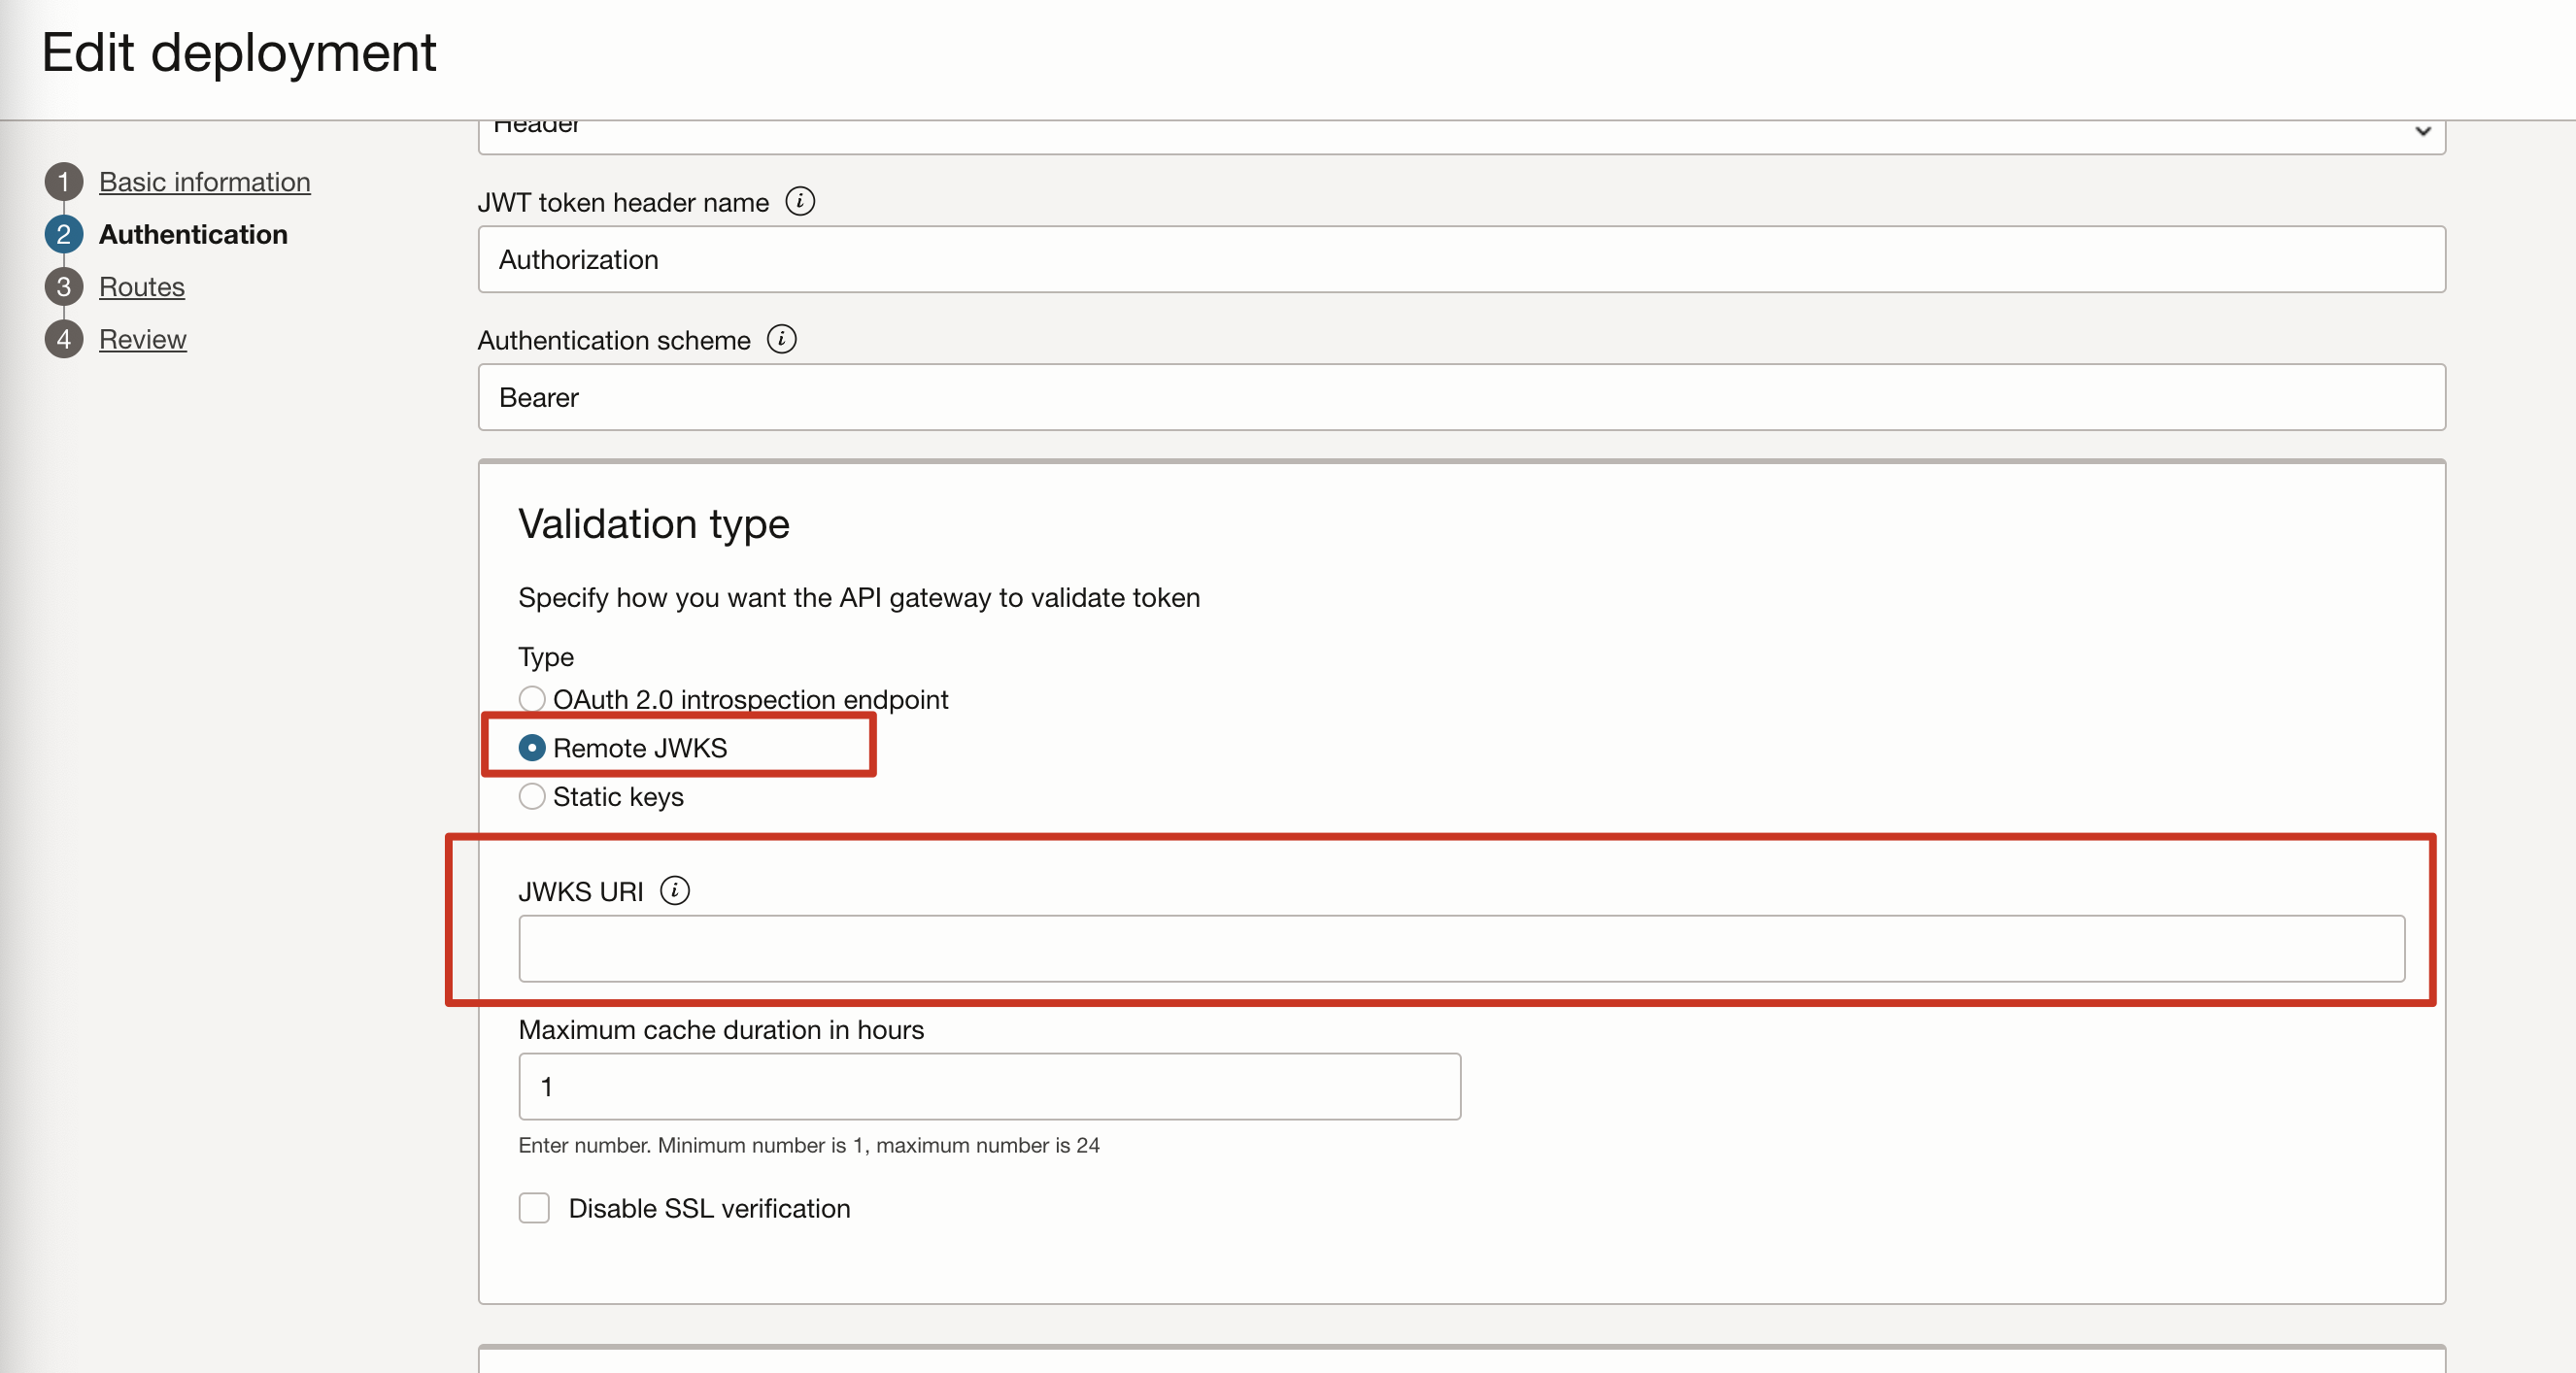The height and width of the screenshot is (1373, 2576).
Task: Expand the Header dropdown chevron
Action: (2422, 131)
